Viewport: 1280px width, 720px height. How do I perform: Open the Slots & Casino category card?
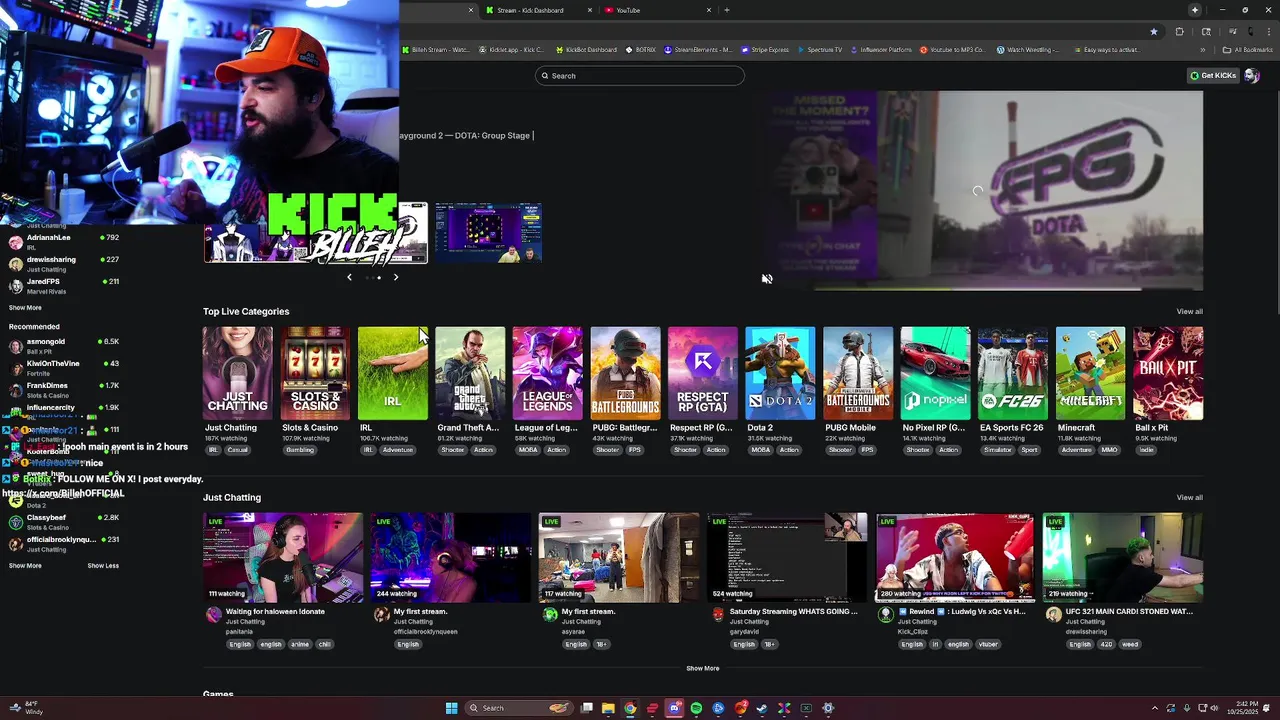click(x=315, y=373)
